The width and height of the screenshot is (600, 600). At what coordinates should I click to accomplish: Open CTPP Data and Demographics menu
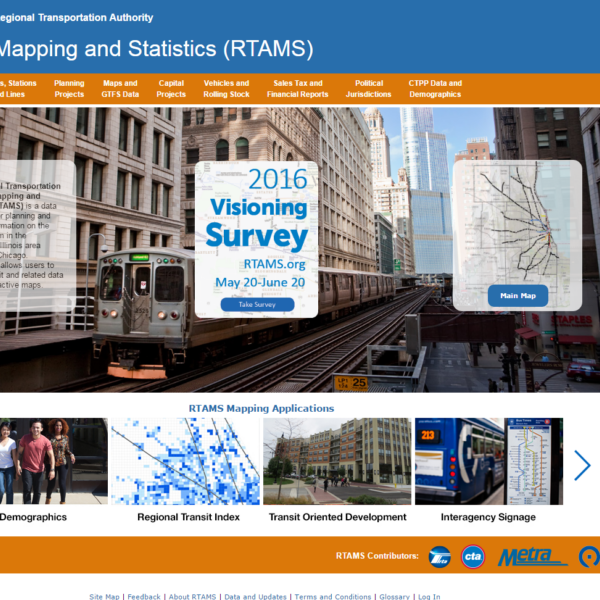tap(435, 89)
